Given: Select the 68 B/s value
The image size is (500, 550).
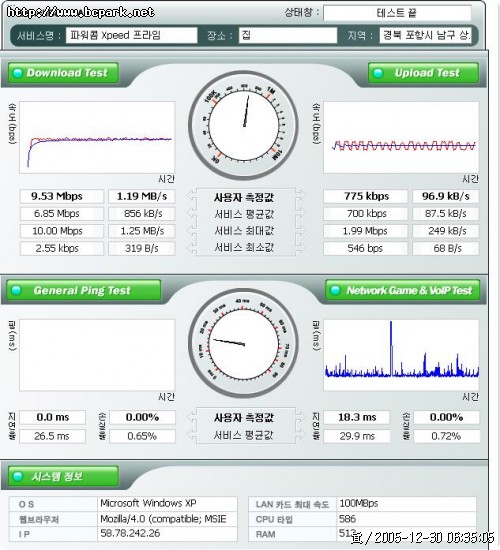Looking at the screenshot, I should (446, 248).
